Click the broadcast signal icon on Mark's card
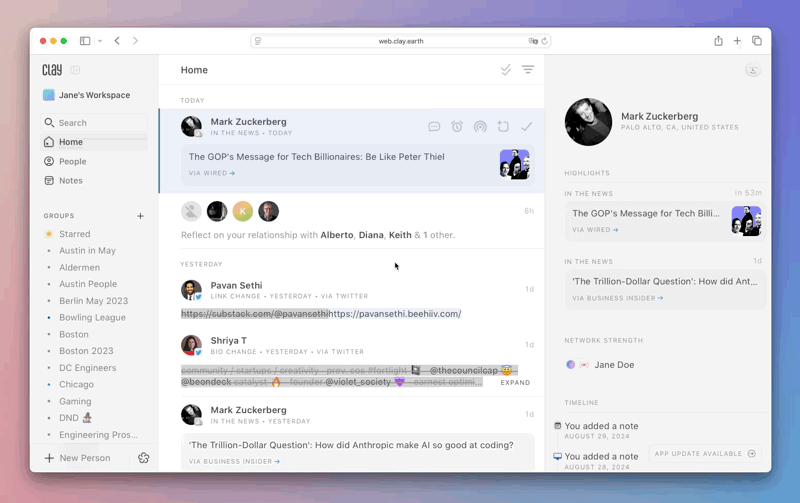 coord(480,127)
